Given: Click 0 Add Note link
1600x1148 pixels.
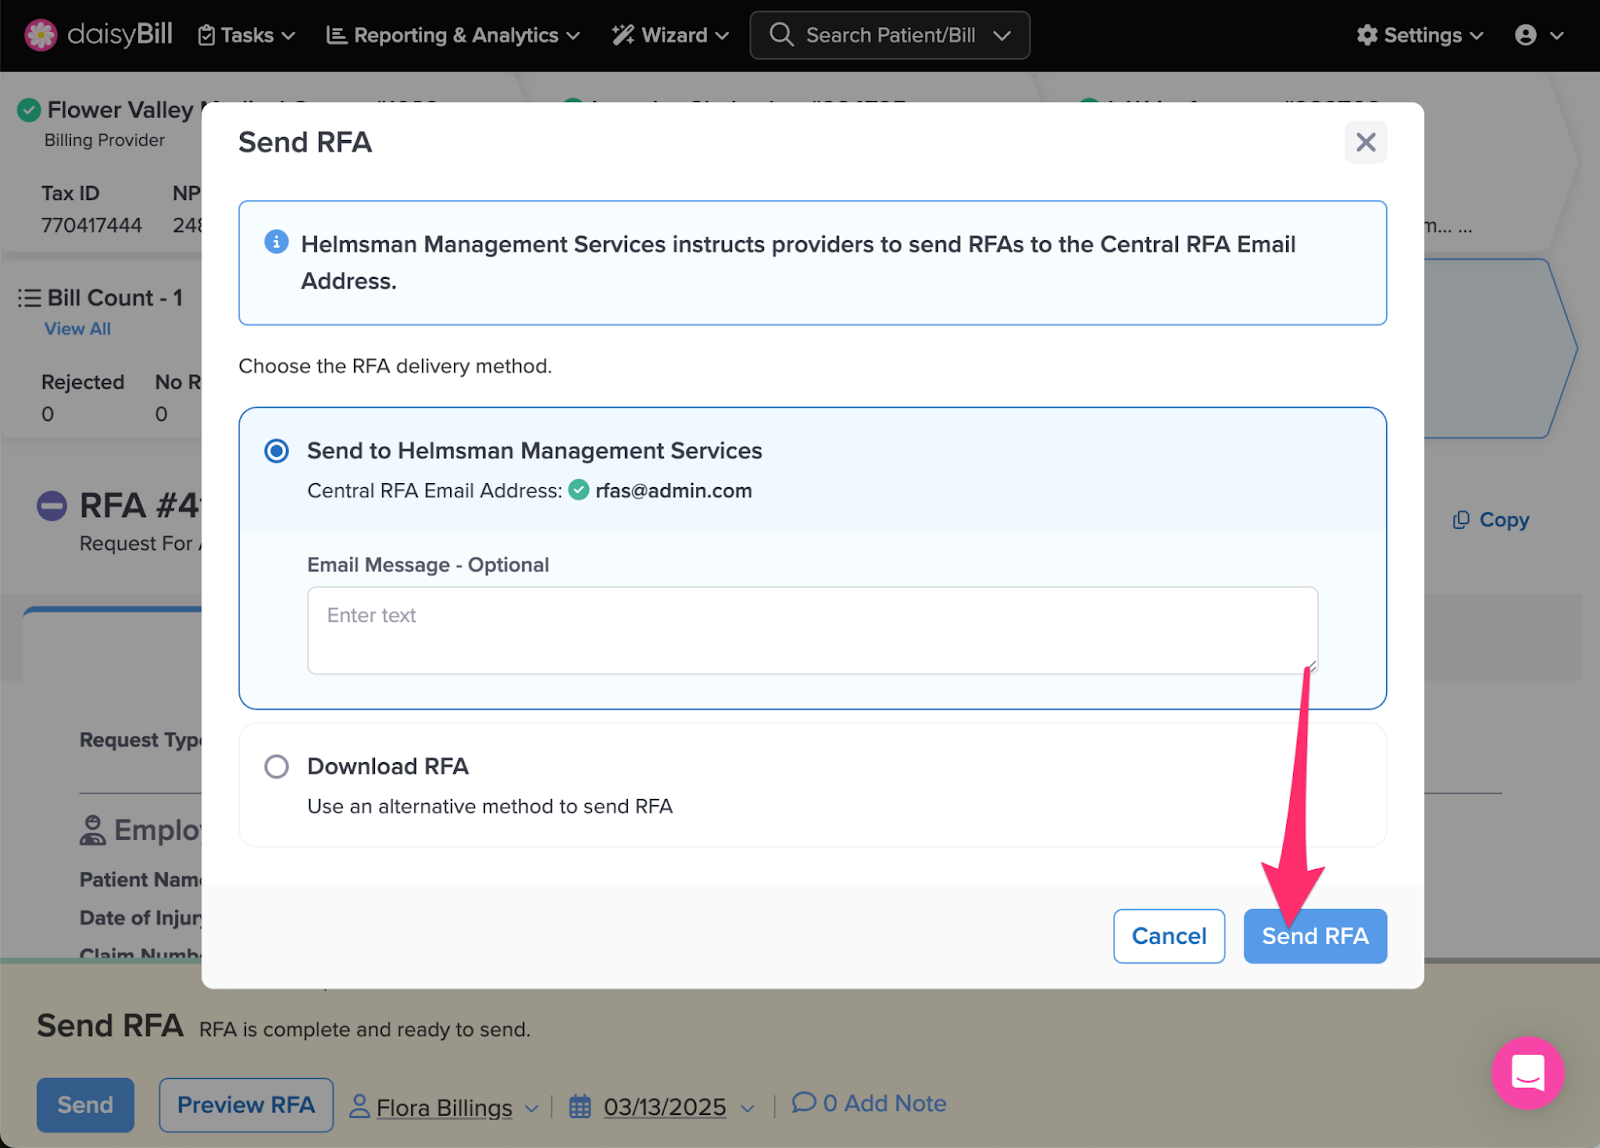Looking at the screenshot, I should [885, 1103].
